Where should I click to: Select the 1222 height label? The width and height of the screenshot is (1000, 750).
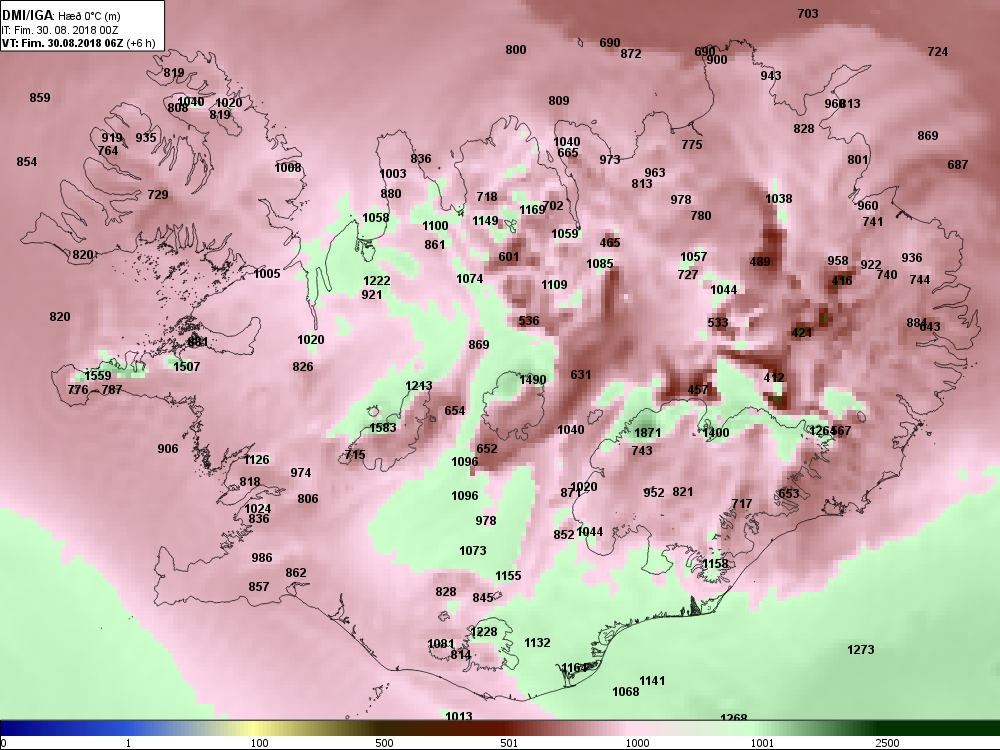click(x=377, y=281)
